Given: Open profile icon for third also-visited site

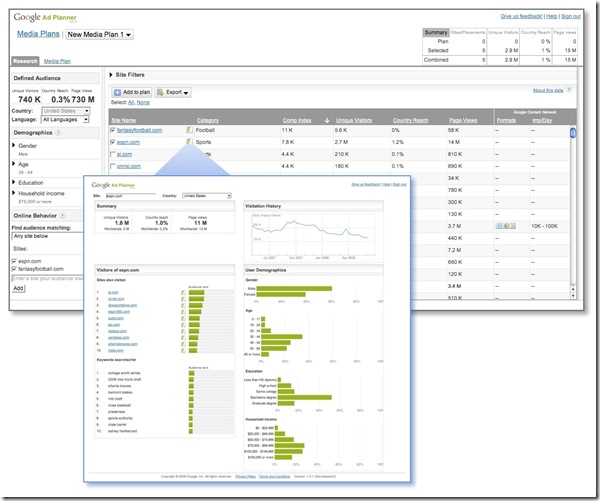Looking at the screenshot, I should [183, 305].
